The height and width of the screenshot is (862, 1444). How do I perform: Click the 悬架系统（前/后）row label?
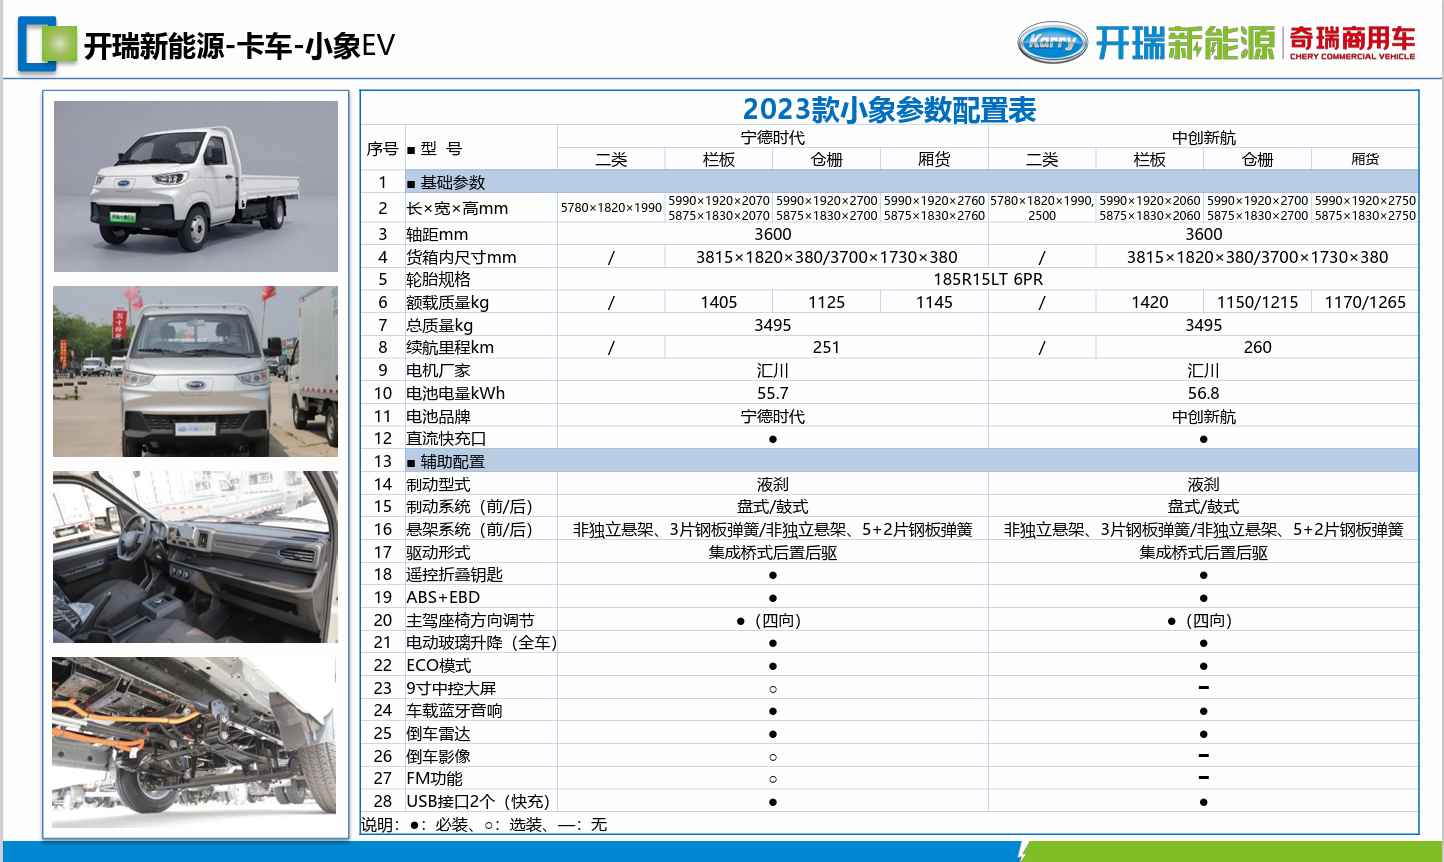tap(469, 529)
